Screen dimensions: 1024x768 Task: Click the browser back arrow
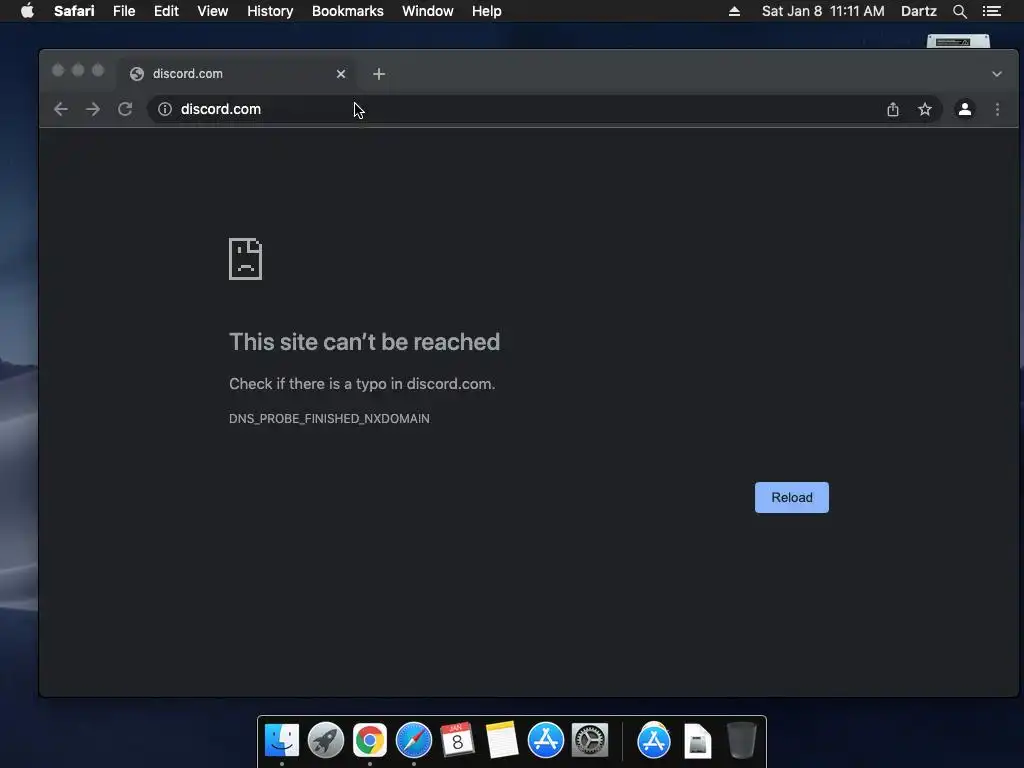(61, 109)
